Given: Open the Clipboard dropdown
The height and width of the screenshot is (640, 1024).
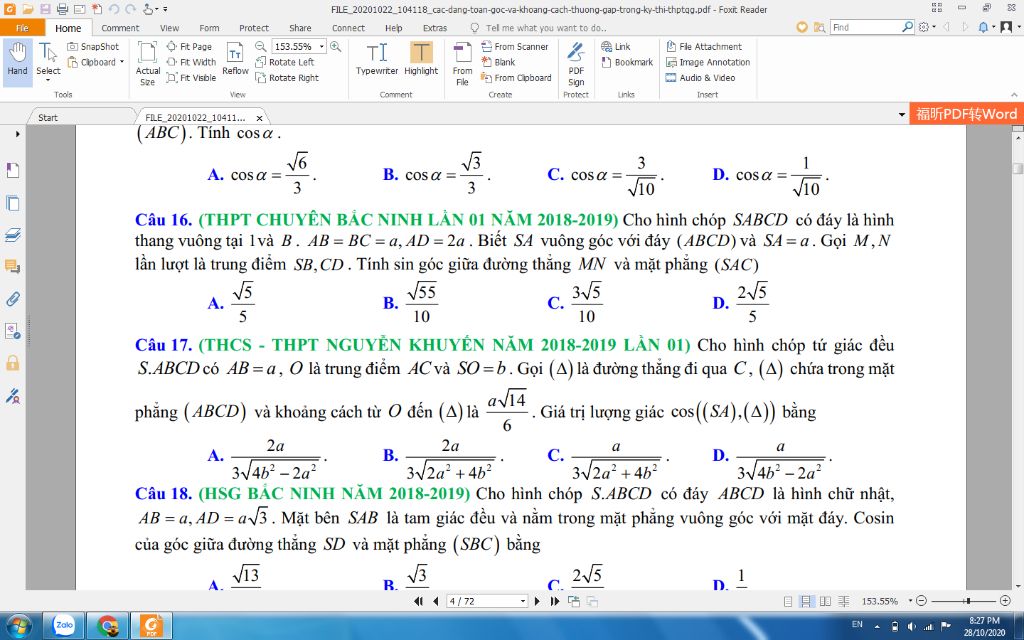Looking at the screenshot, I should tap(96, 62).
